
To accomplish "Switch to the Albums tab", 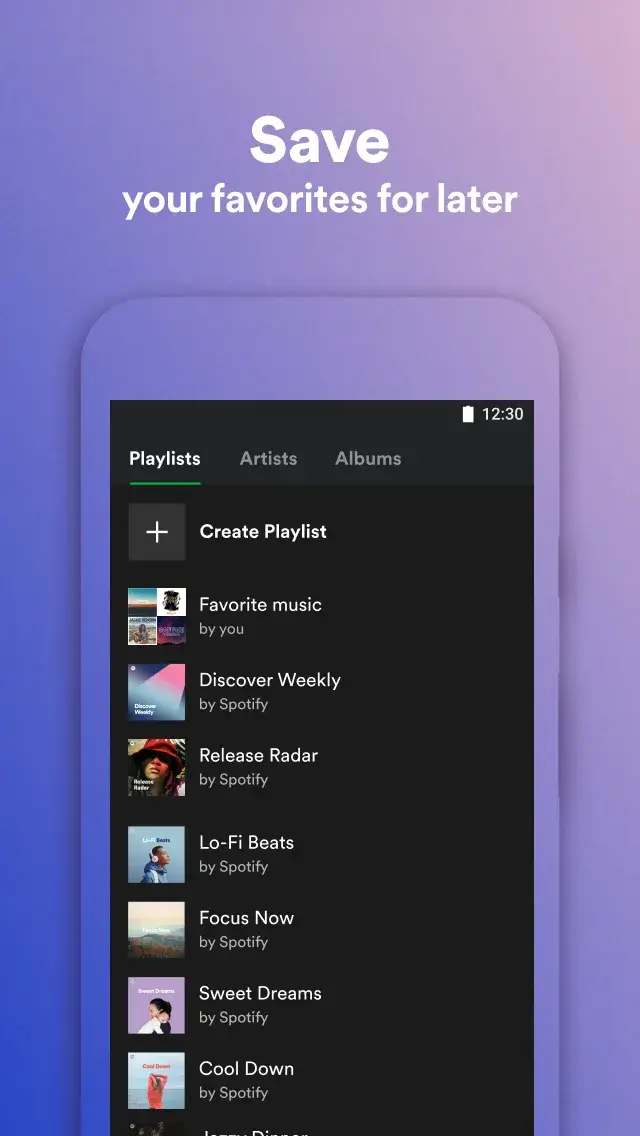I will point(368,459).
